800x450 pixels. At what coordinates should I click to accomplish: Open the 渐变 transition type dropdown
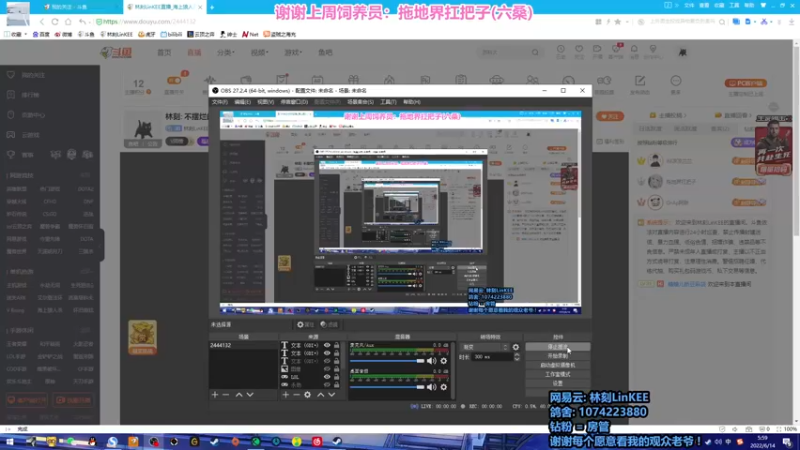pos(484,347)
